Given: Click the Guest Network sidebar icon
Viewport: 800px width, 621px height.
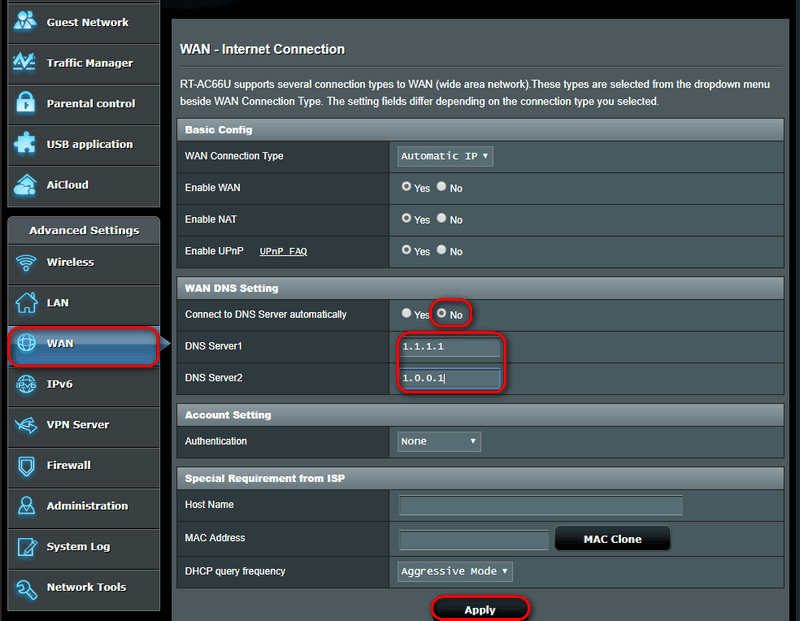Looking at the screenshot, I should (x=25, y=21).
